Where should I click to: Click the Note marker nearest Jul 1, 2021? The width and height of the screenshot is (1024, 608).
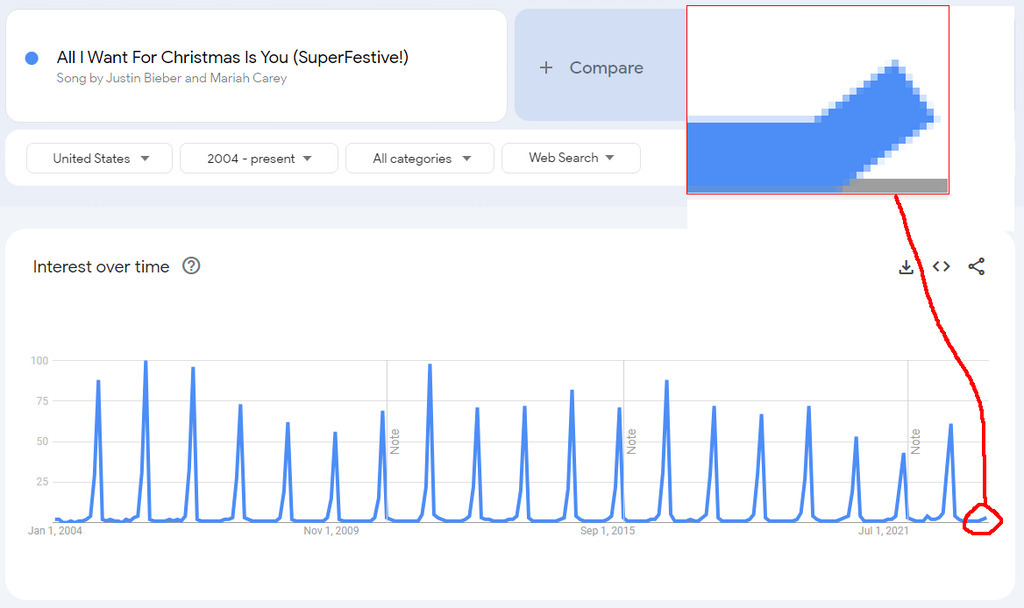pyautogui.click(x=916, y=441)
